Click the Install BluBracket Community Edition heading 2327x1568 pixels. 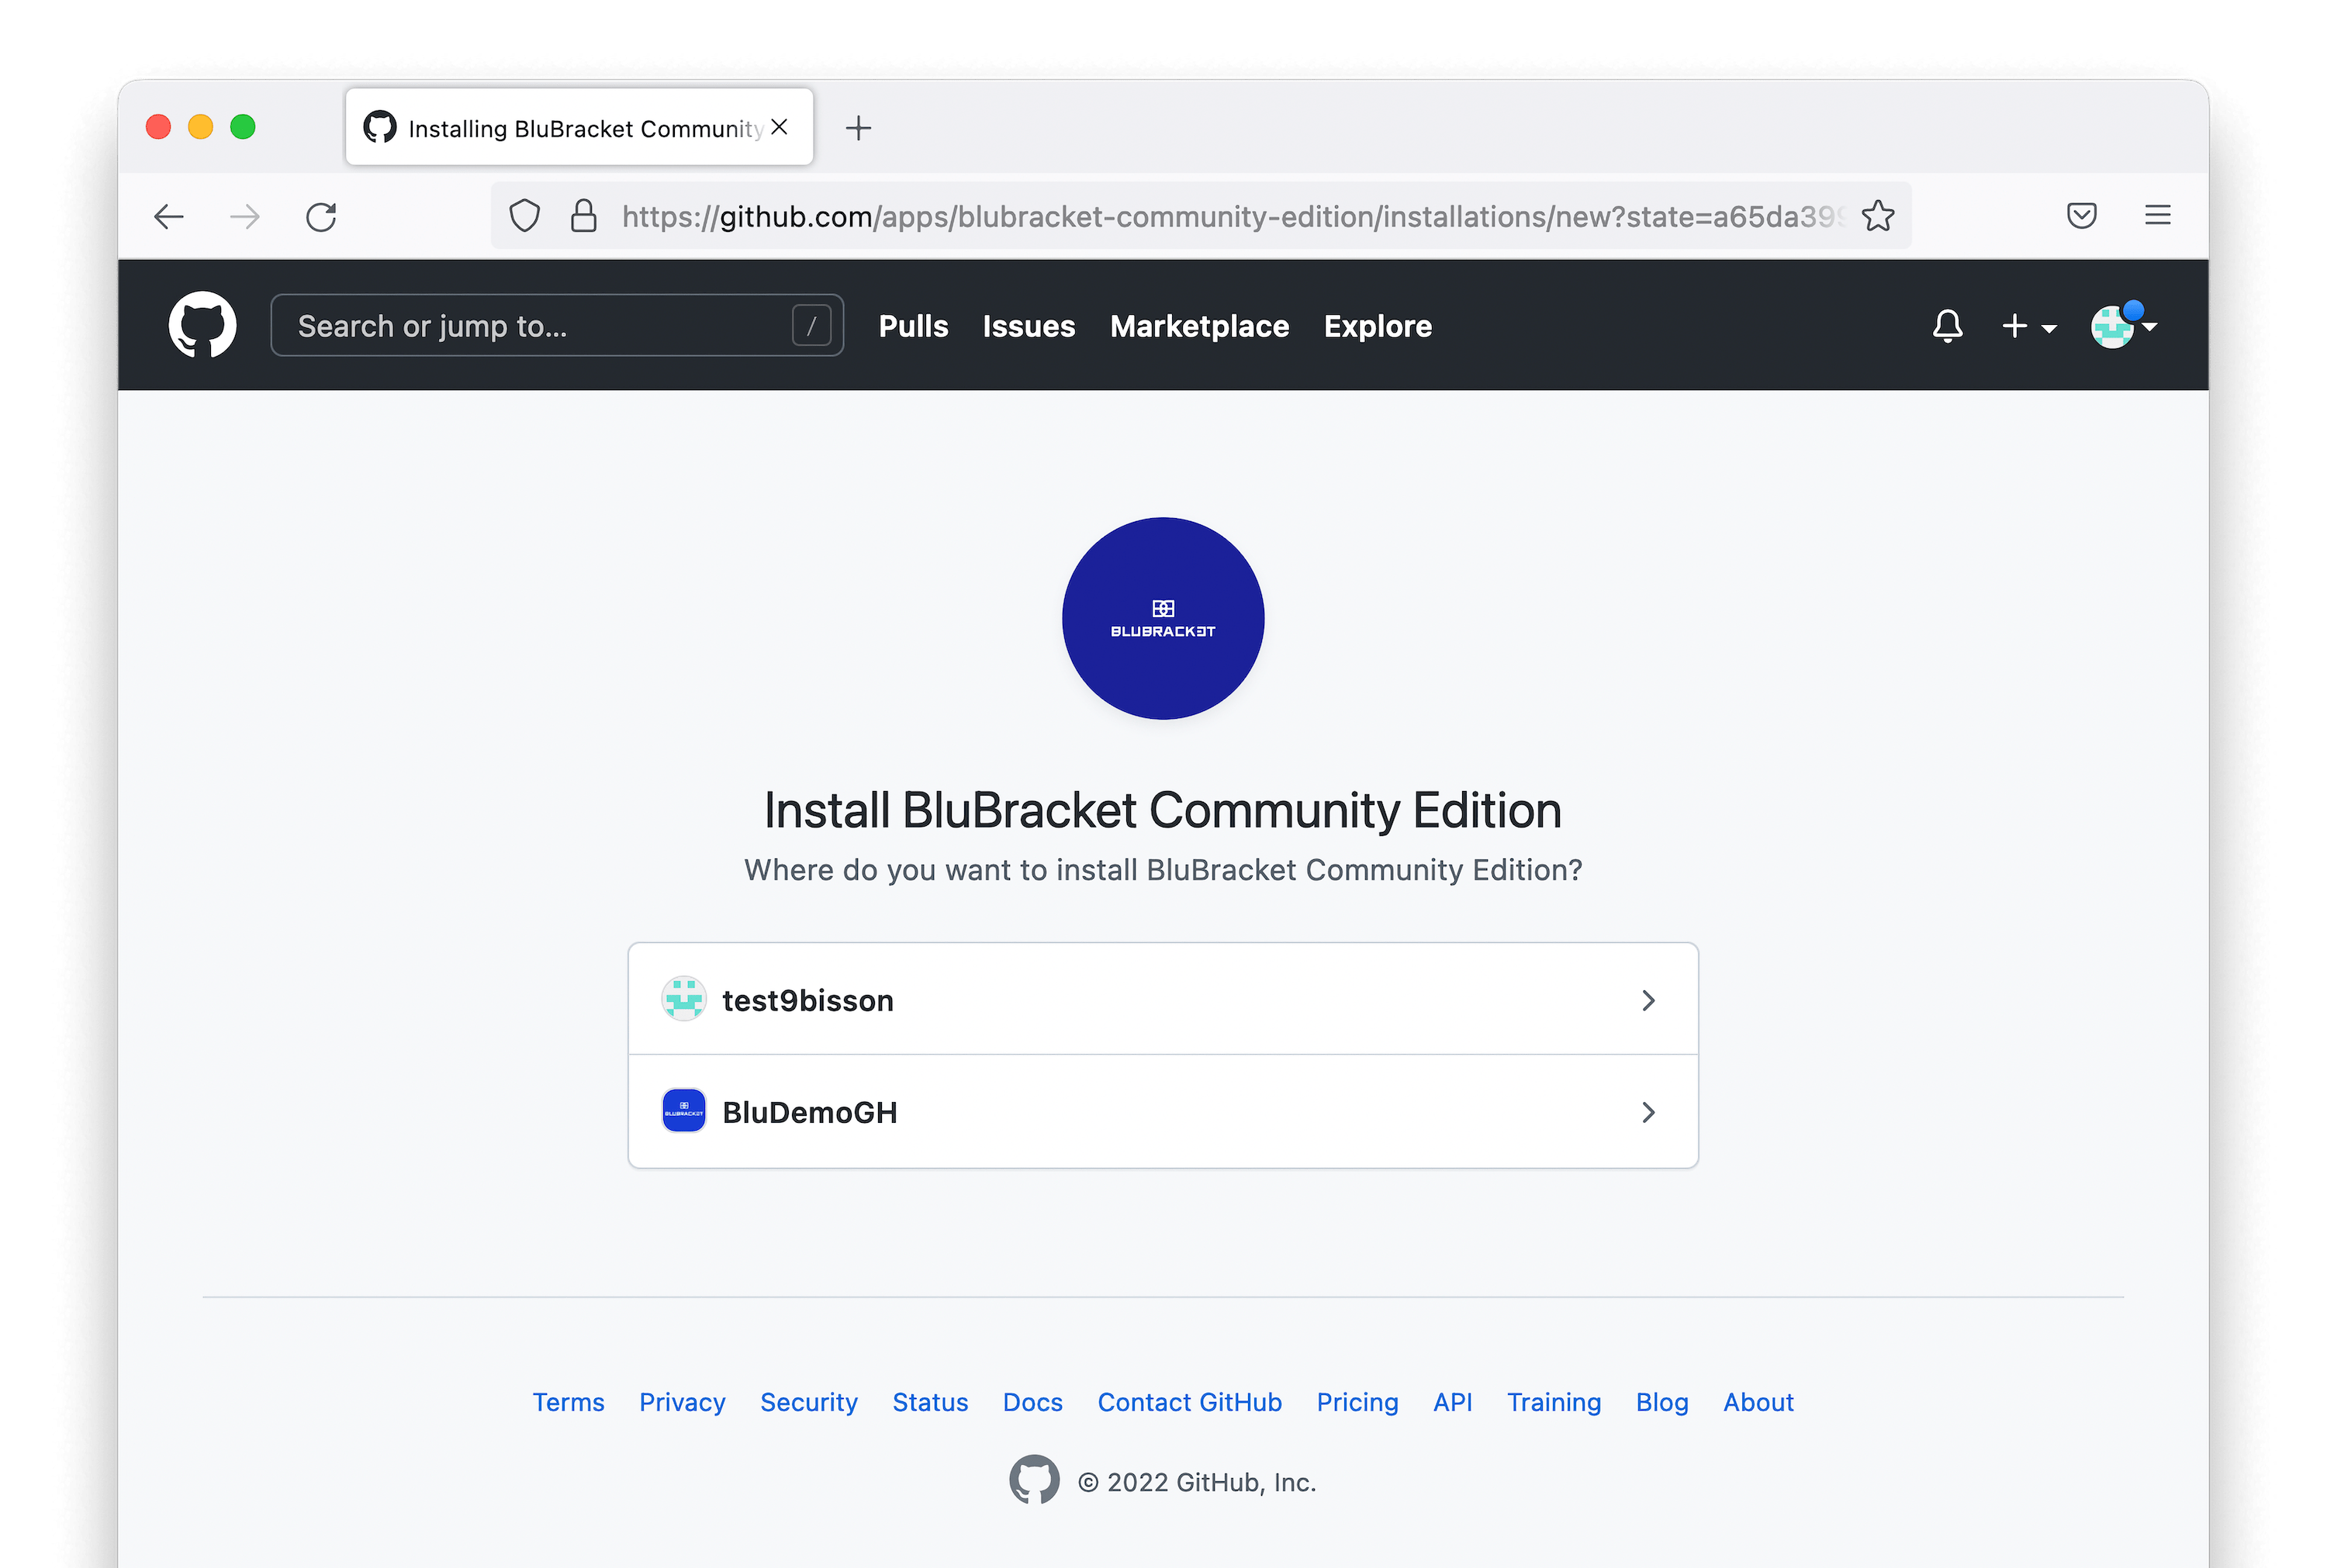click(1162, 809)
